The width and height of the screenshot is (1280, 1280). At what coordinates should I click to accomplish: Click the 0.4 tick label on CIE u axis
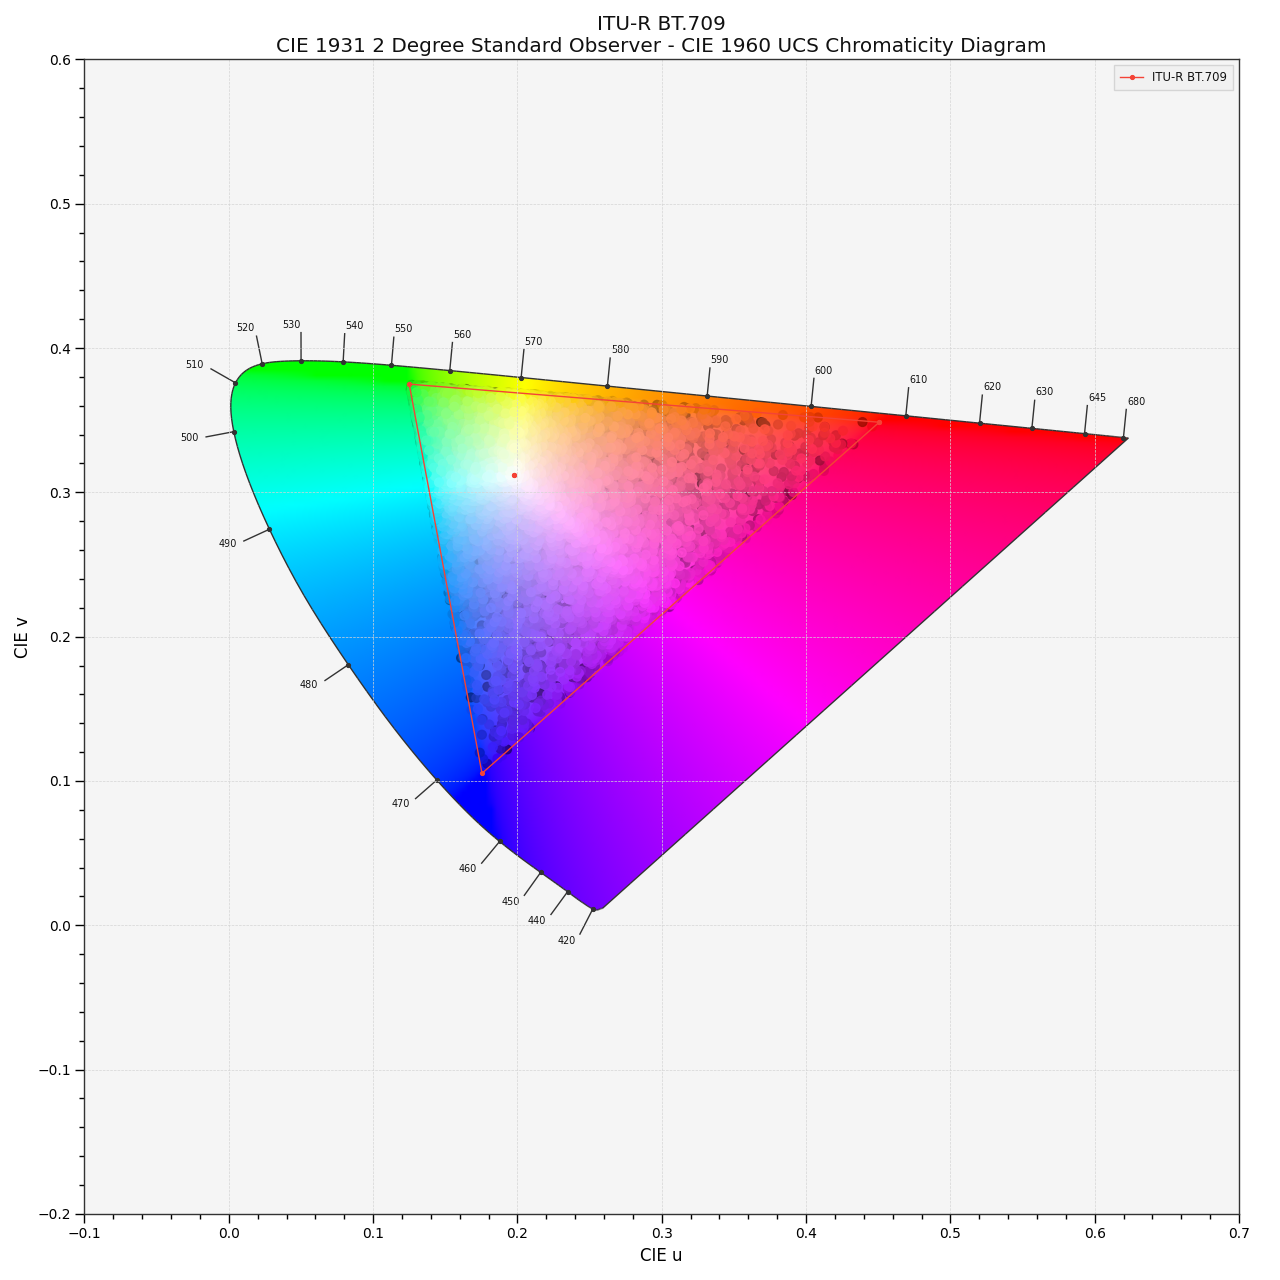[806, 1233]
